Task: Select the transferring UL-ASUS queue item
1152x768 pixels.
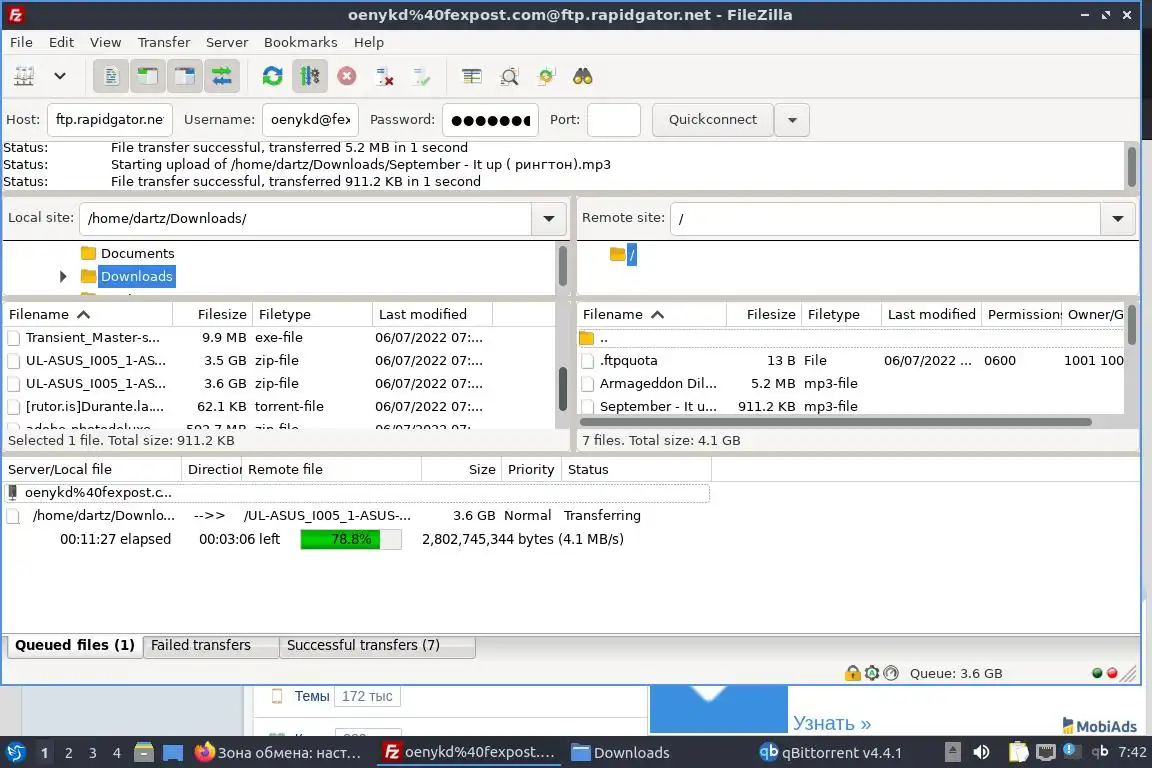Action: click(x=356, y=516)
